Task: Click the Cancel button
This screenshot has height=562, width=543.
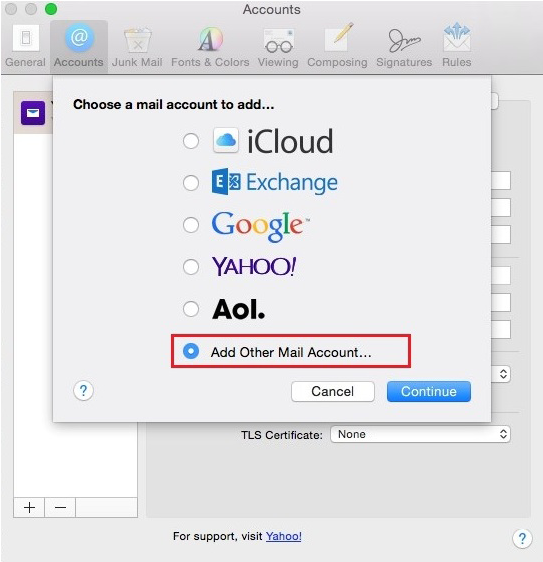Action: point(333,391)
